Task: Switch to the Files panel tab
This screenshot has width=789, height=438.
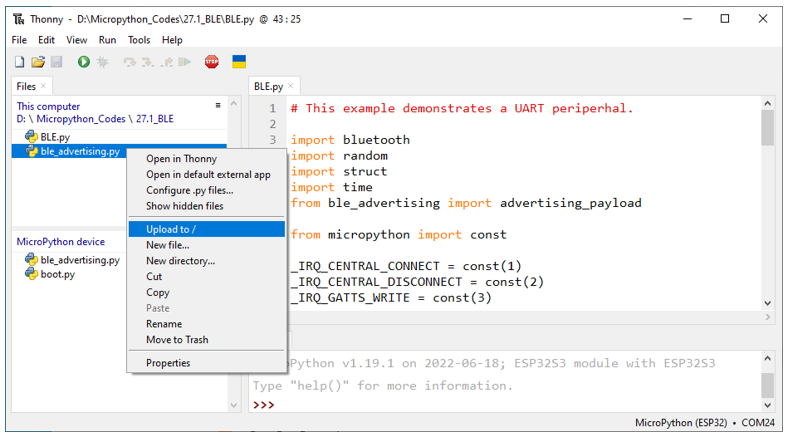Action: [x=26, y=86]
